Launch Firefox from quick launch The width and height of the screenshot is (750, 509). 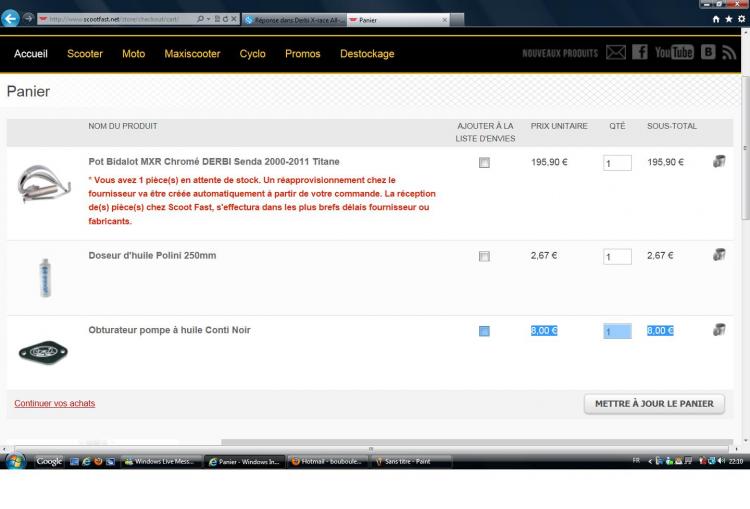pos(99,462)
